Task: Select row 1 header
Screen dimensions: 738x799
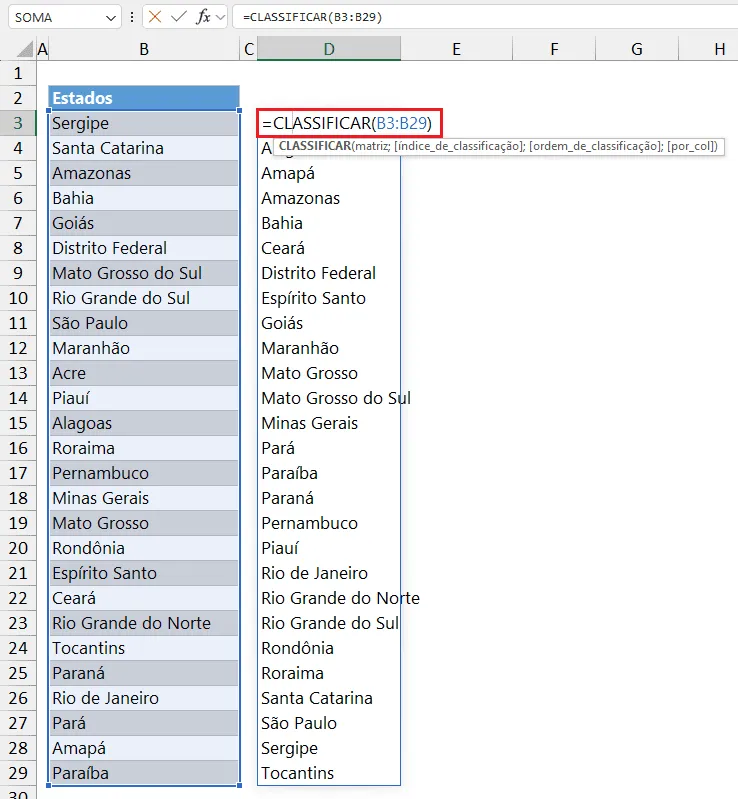Action: point(18,73)
